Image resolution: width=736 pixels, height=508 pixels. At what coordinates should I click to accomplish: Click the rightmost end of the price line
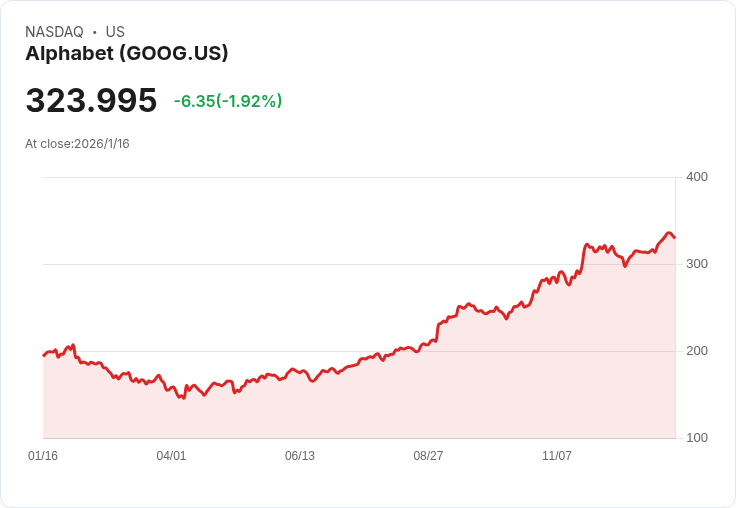click(x=675, y=238)
